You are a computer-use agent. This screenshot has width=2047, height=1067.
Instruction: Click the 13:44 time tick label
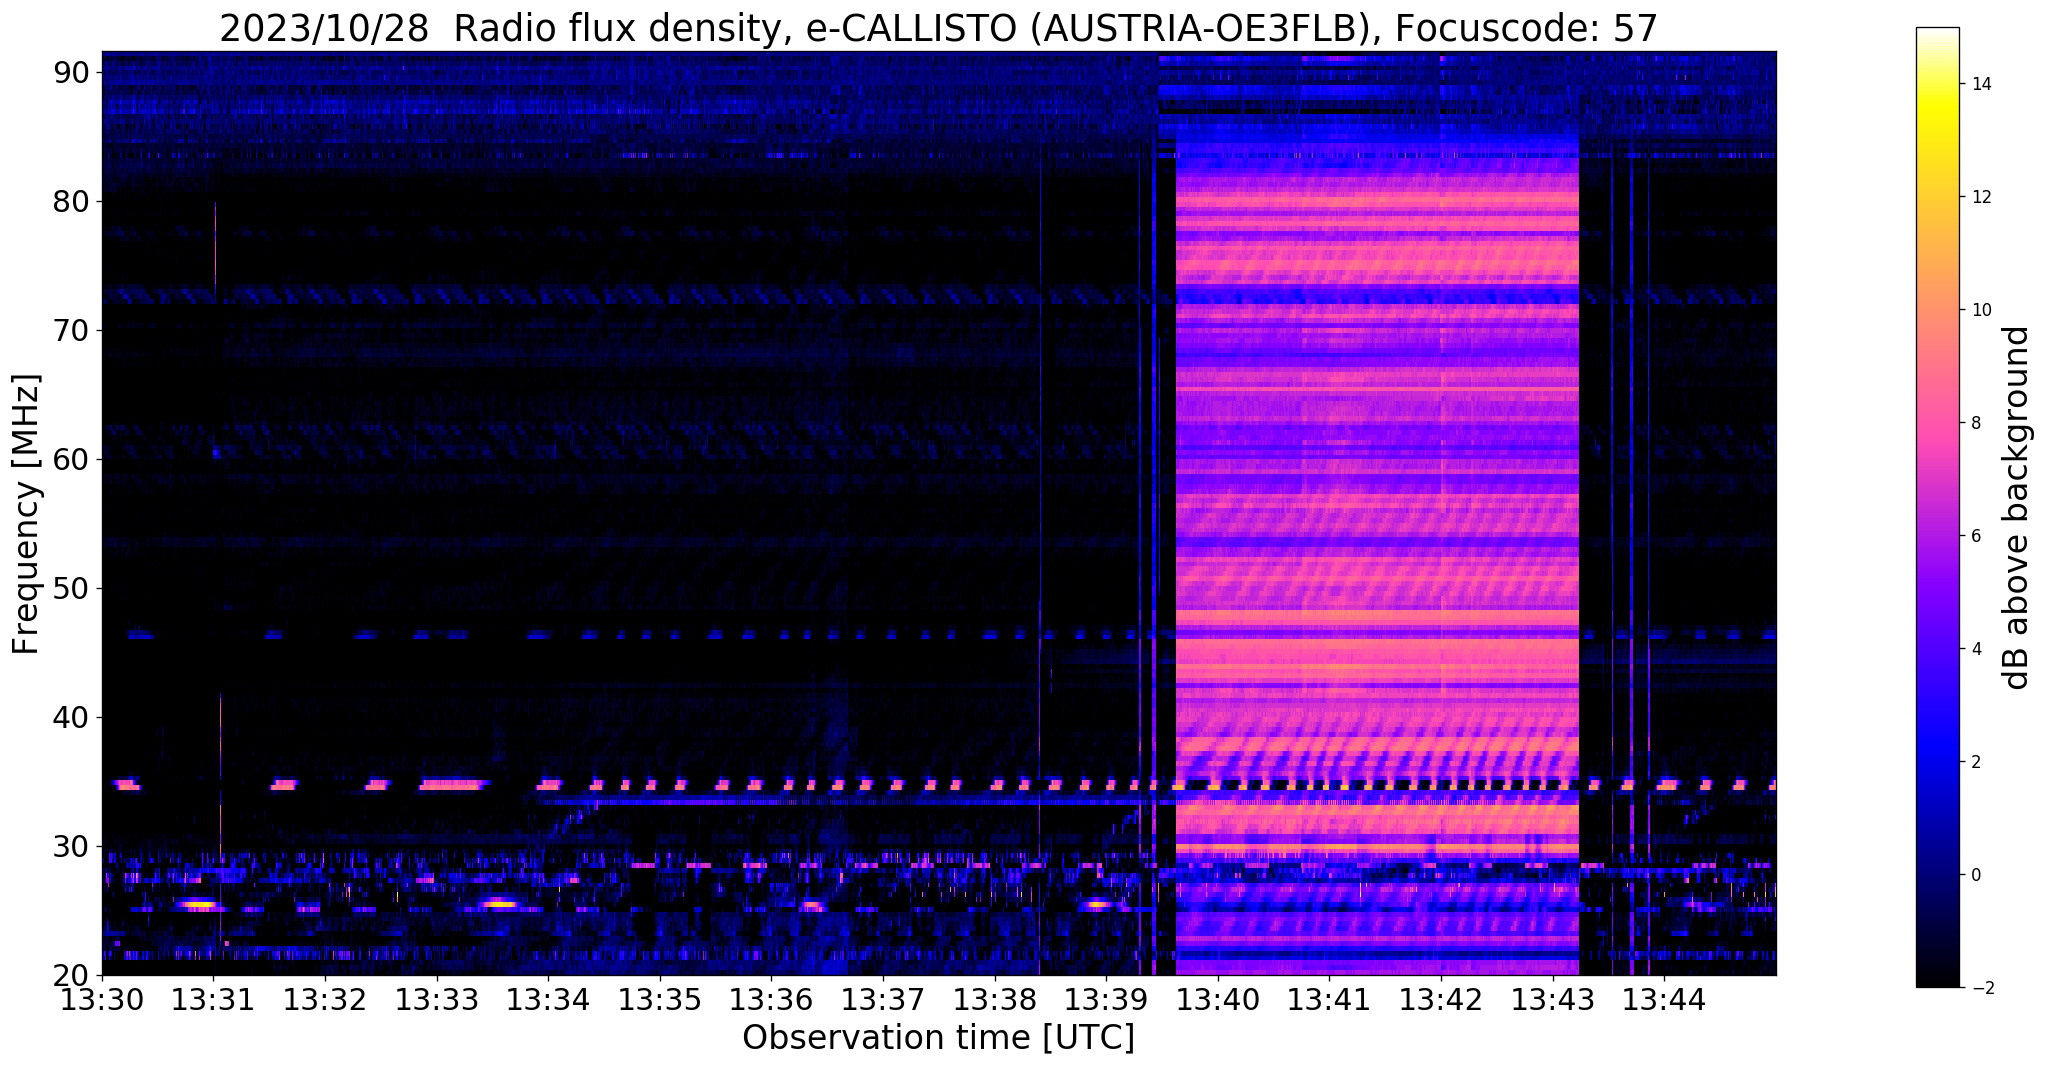[x=1664, y=999]
